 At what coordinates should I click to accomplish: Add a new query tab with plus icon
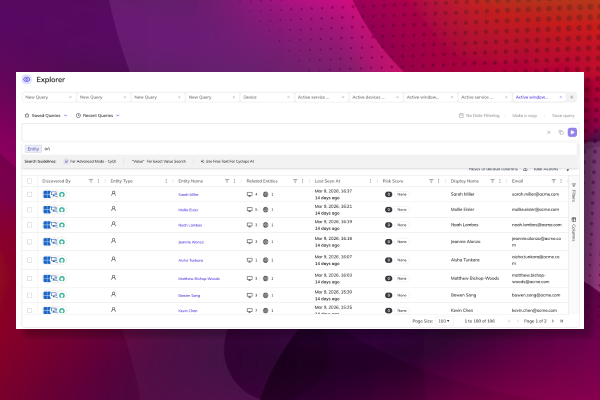(572, 97)
